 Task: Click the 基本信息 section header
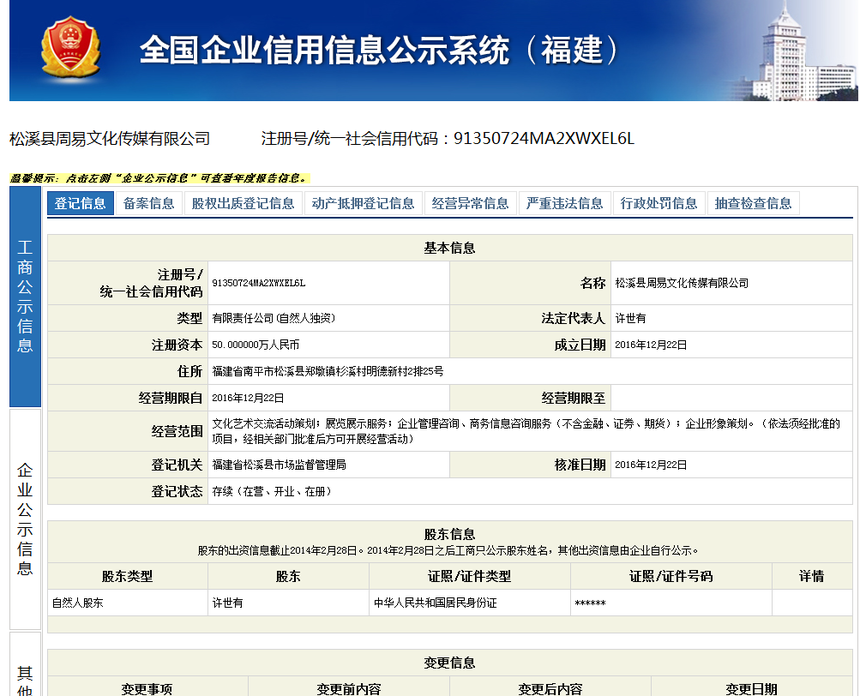[x=450, y=248]
